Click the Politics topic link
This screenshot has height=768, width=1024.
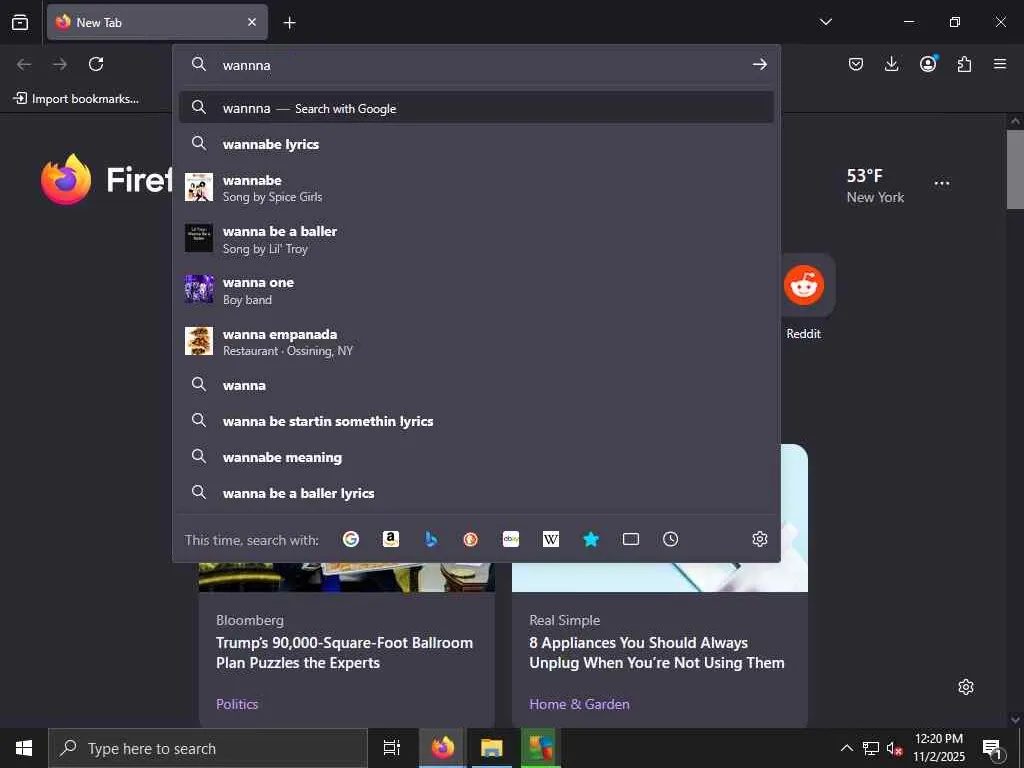(x=237, y=704)
